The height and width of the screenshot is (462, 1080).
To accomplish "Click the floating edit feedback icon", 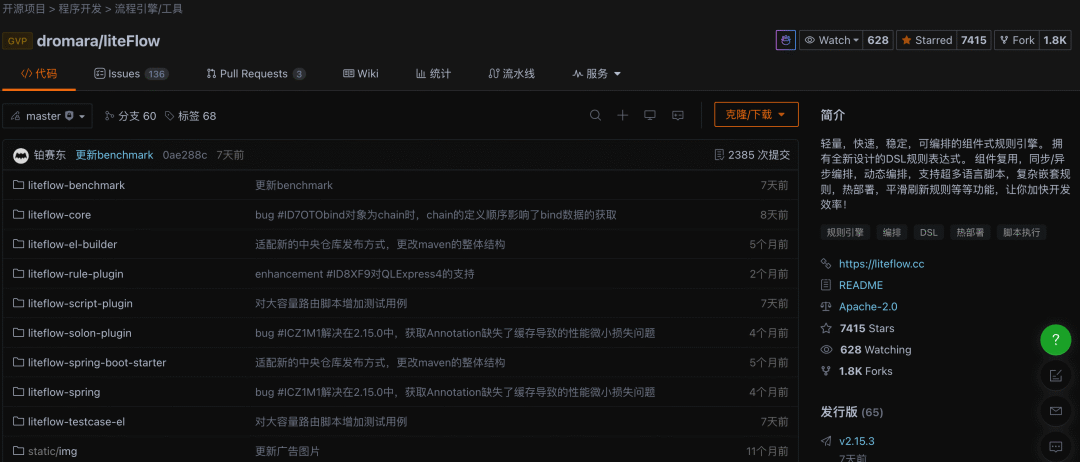I will point(1055,375).
